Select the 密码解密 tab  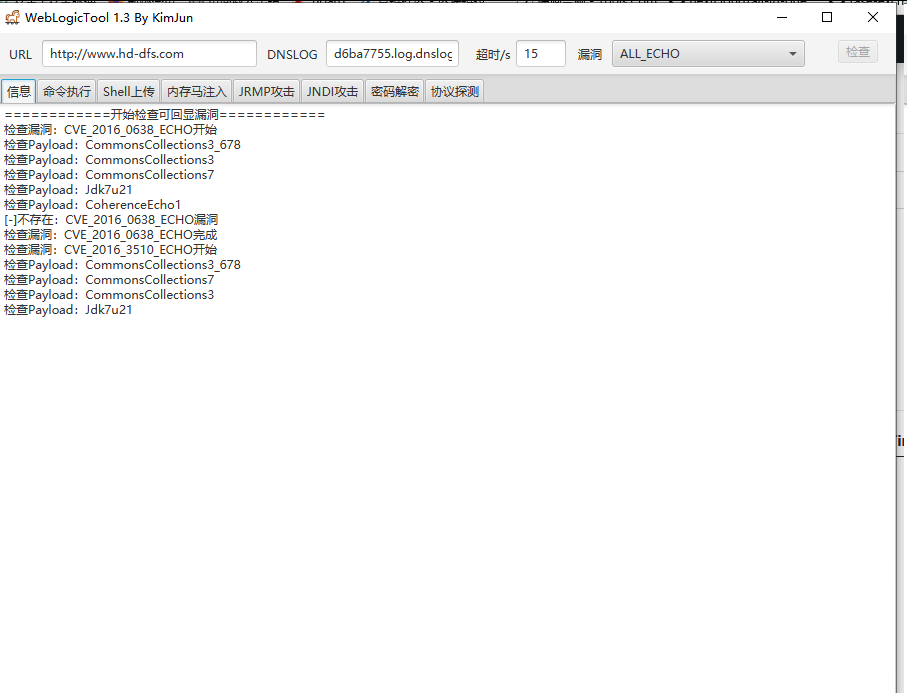pos(394,92)
